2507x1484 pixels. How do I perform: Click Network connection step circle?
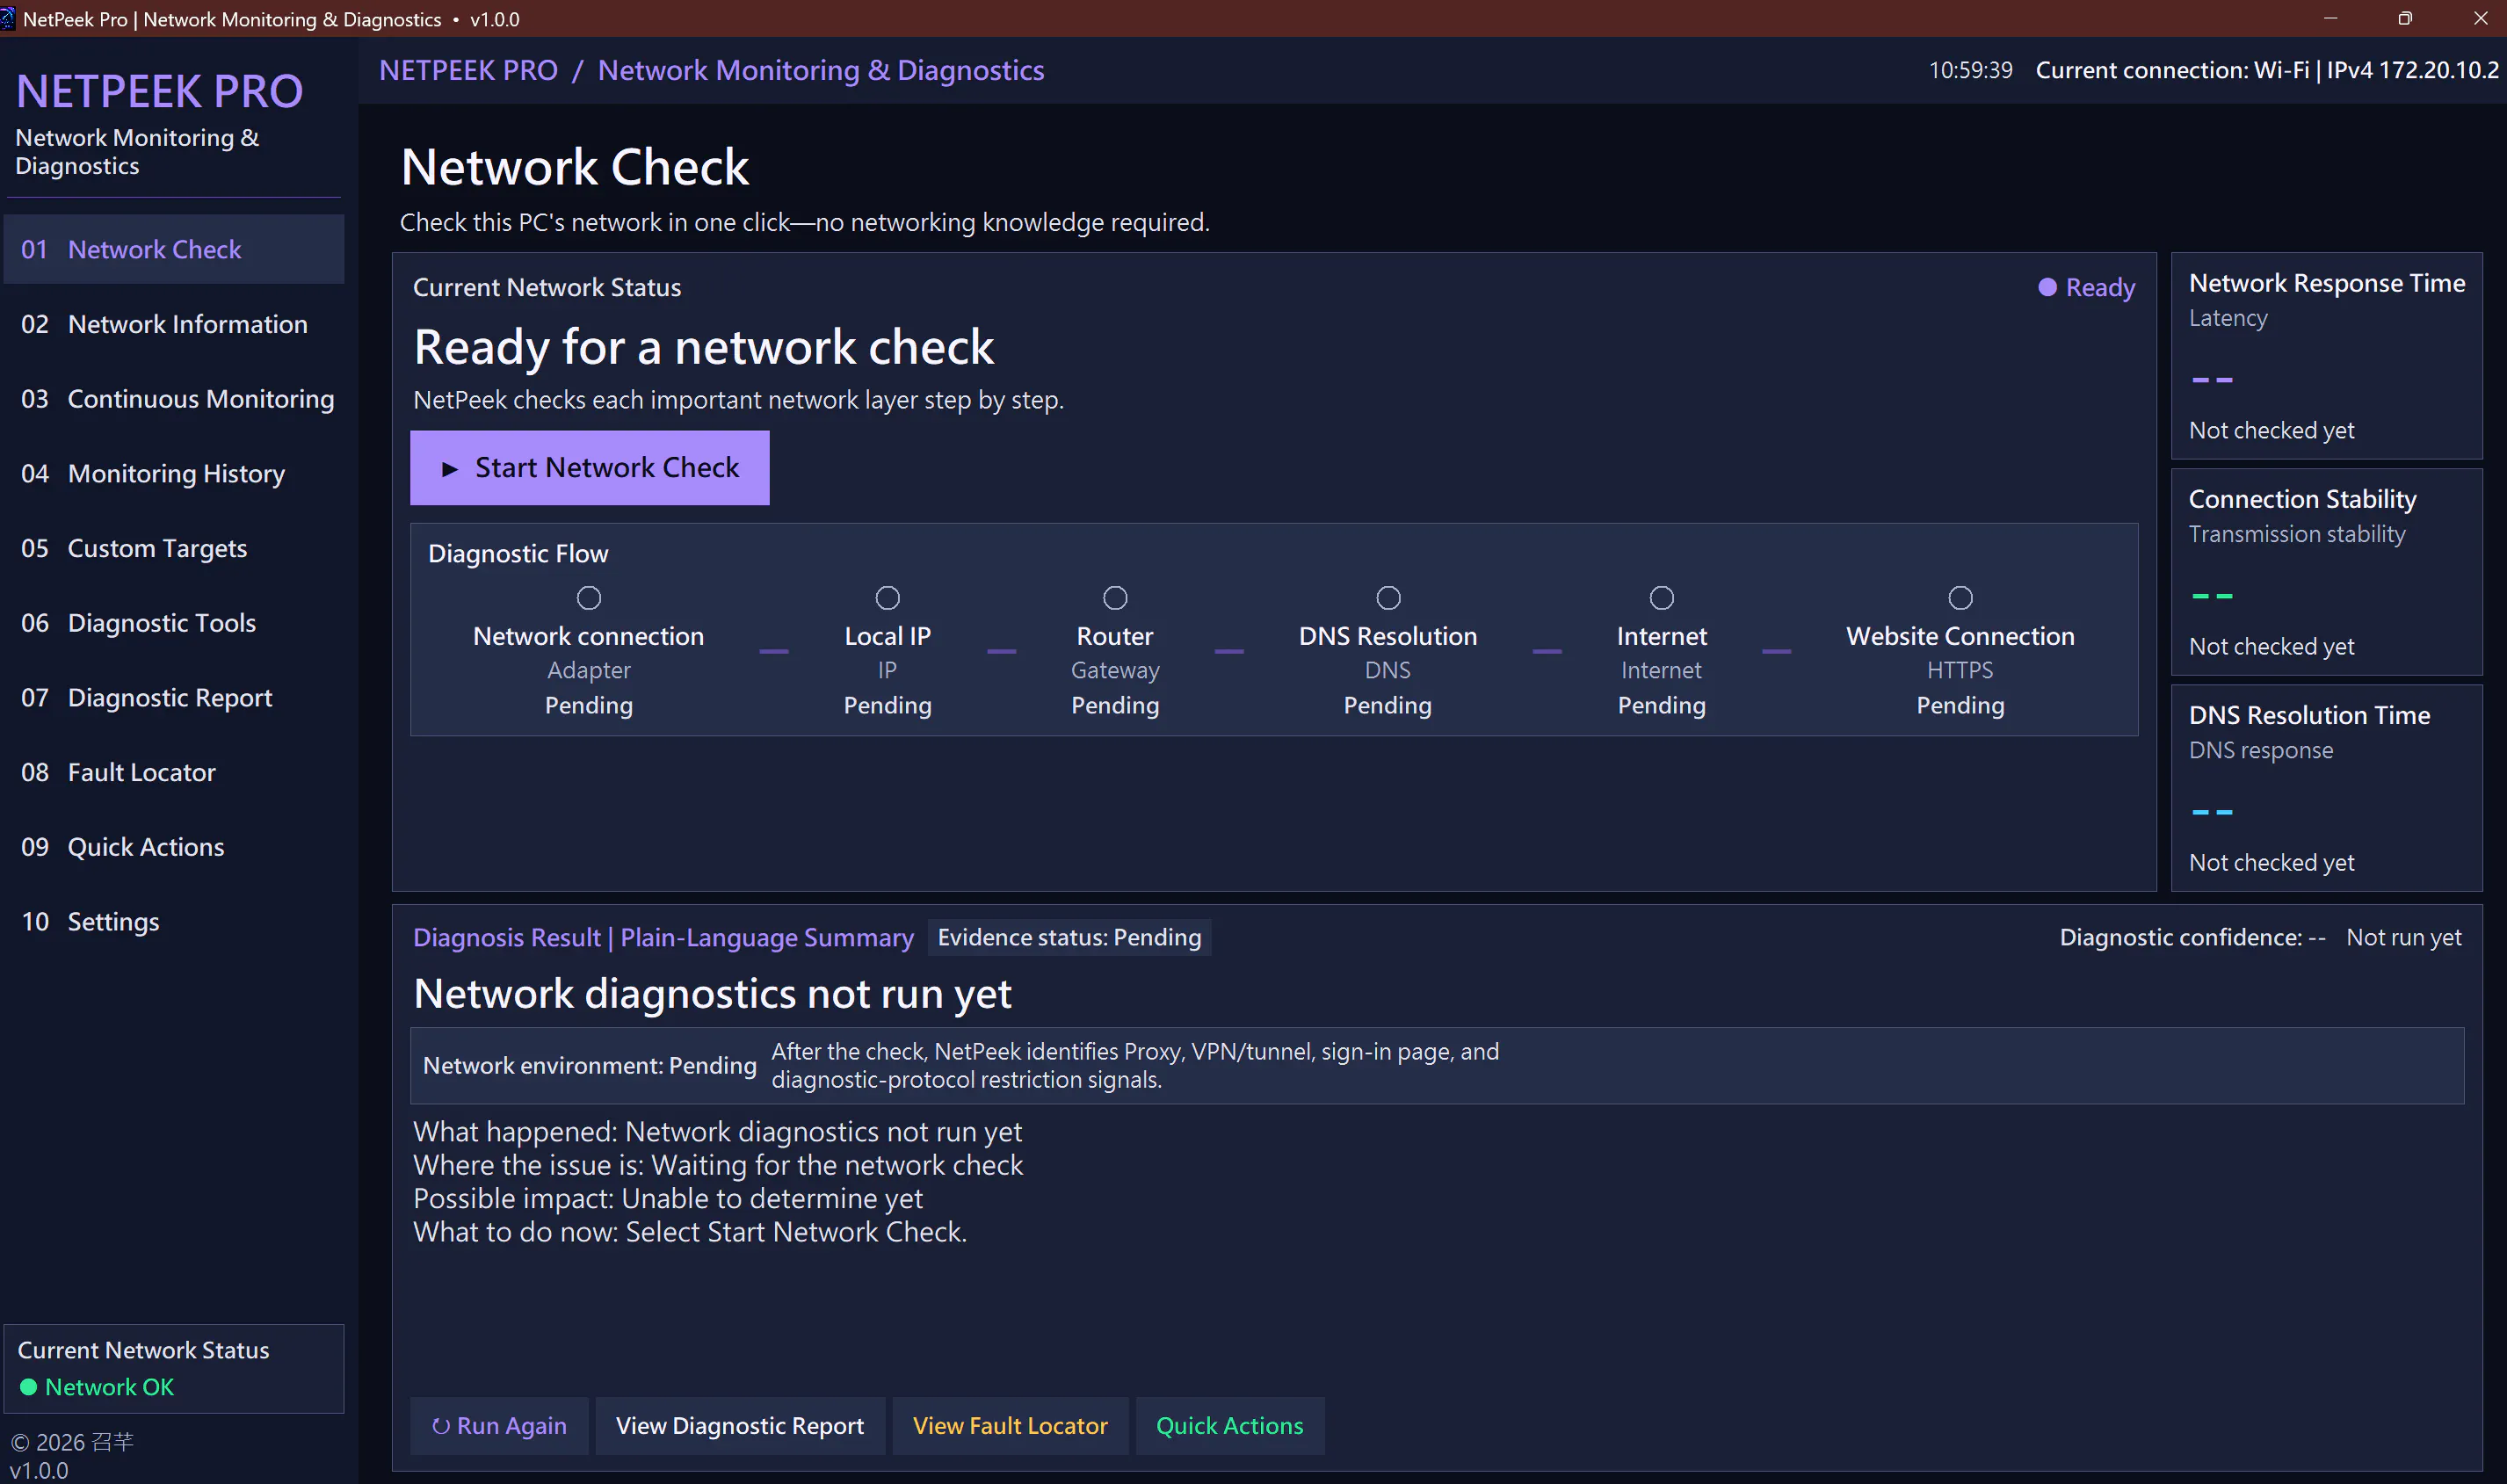click(589, 598)
